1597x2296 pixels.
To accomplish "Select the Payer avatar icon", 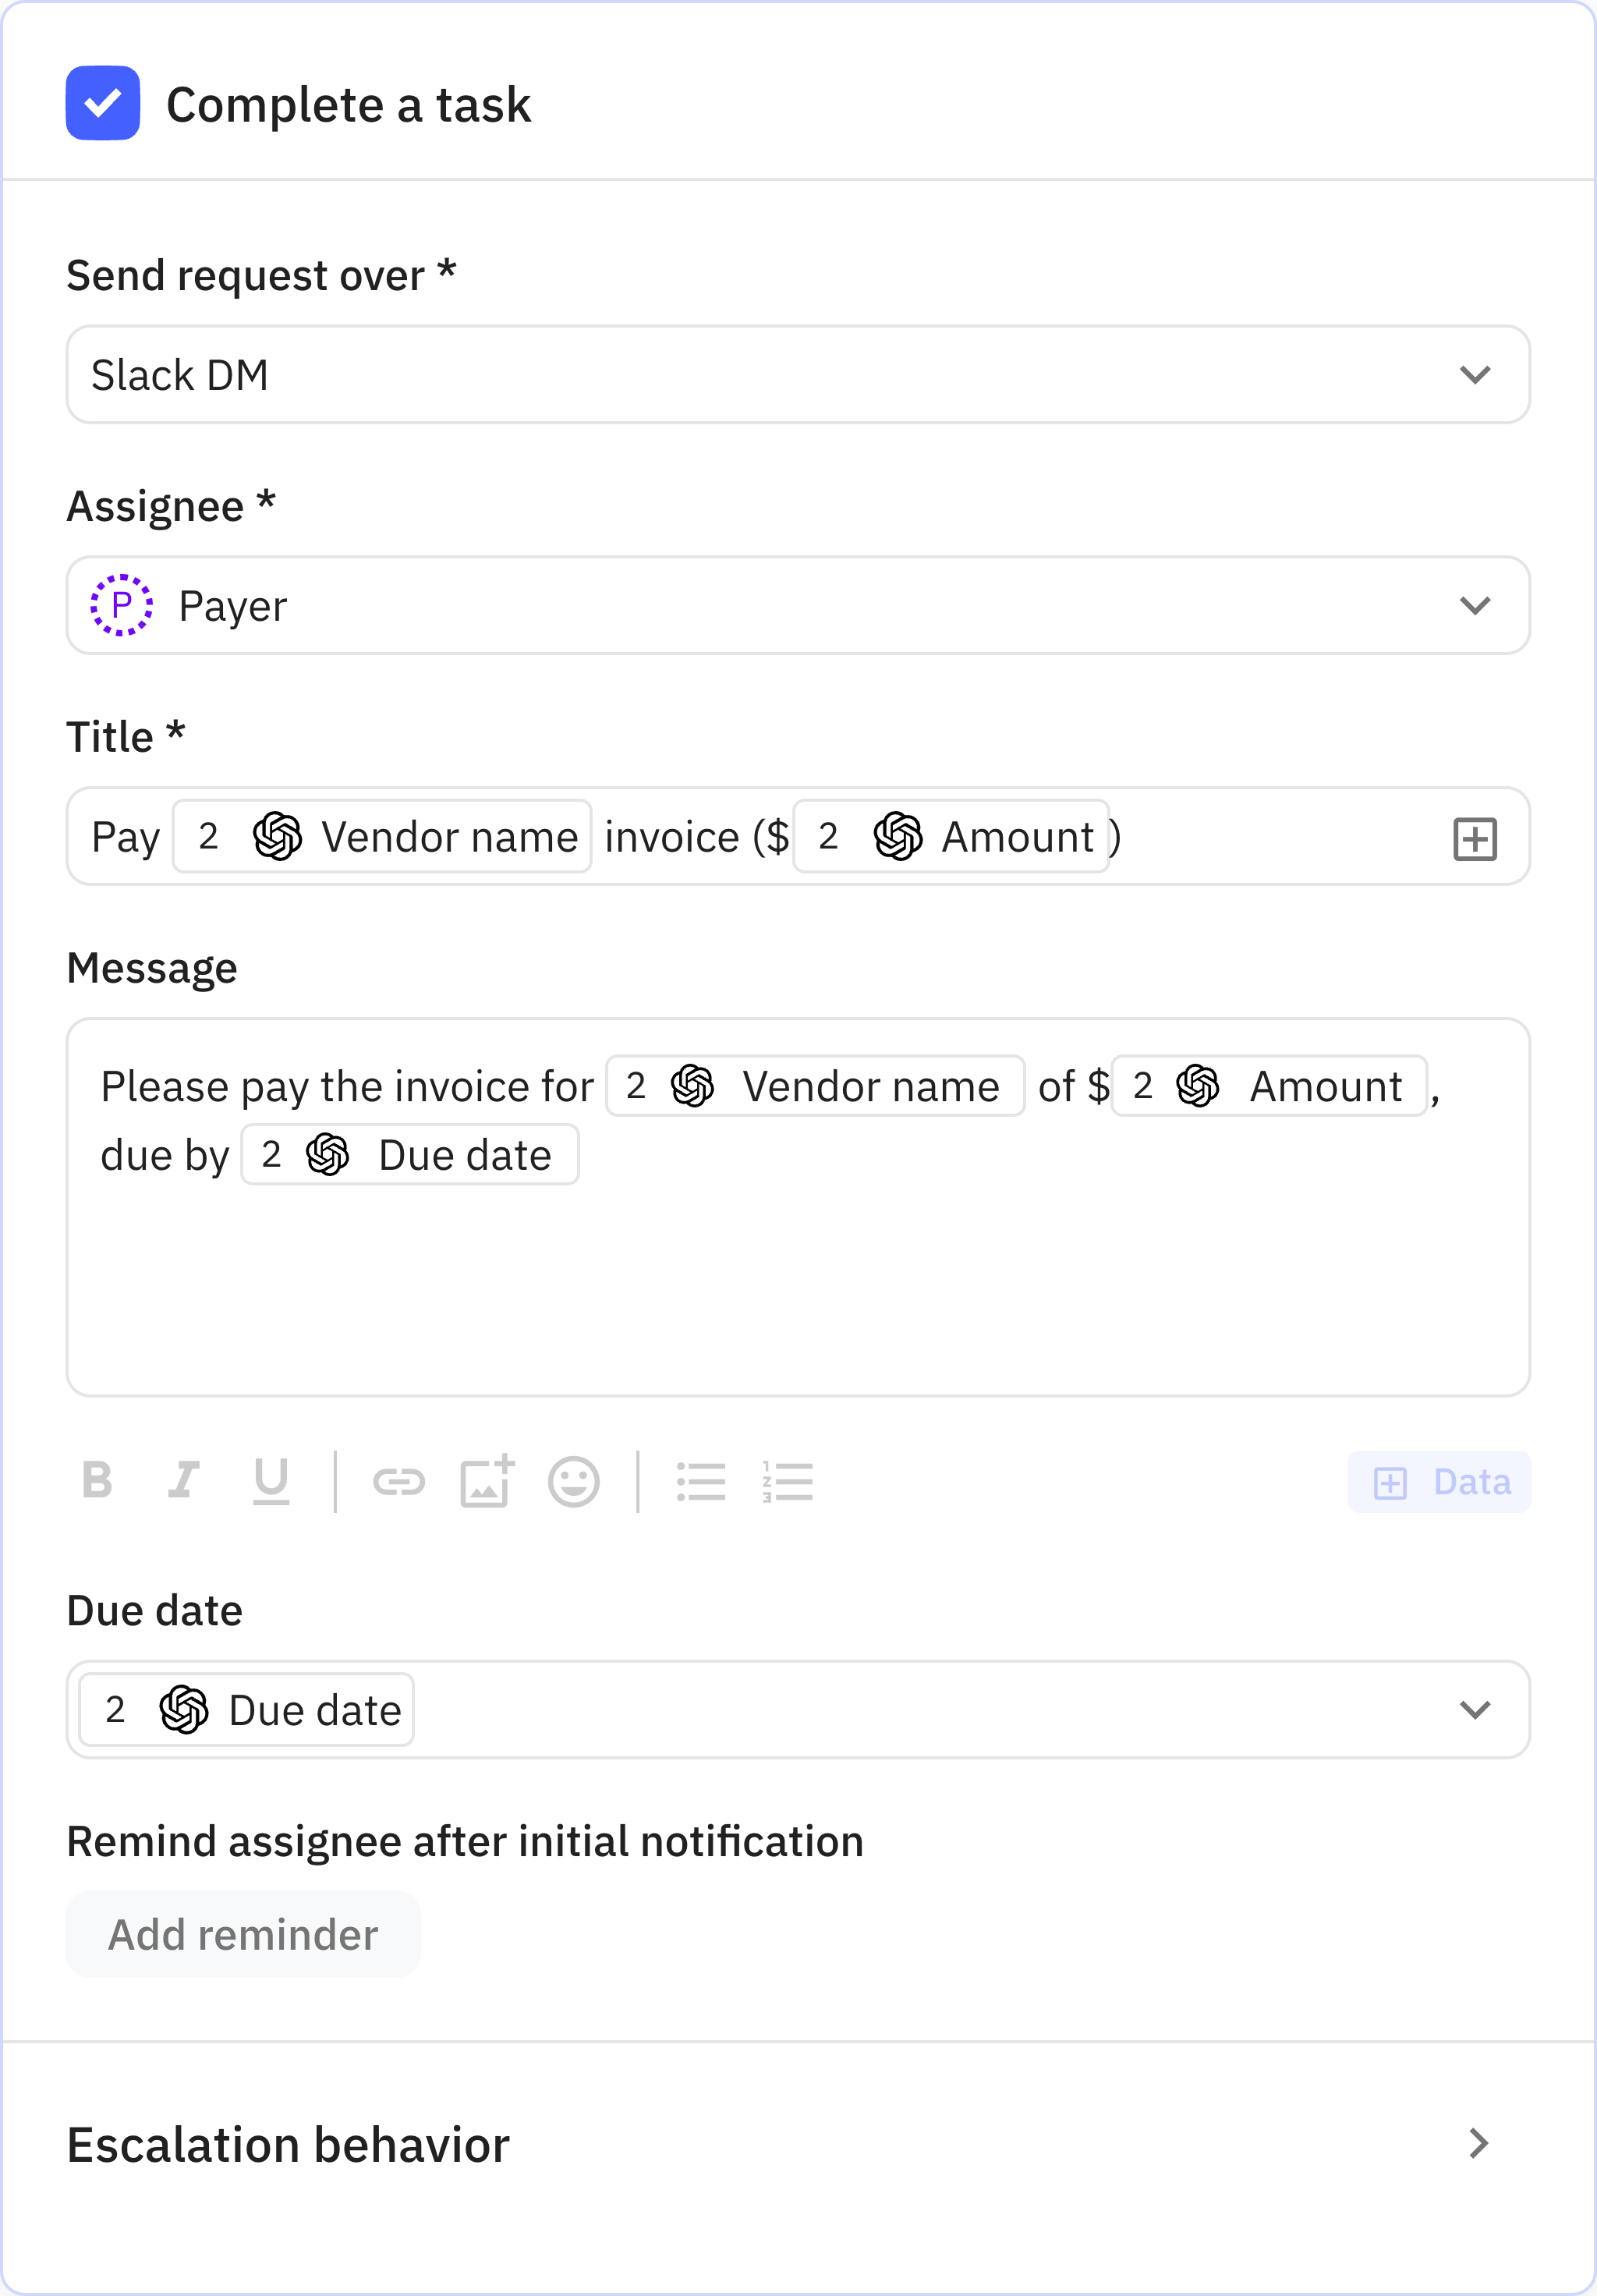I will (122, 604).
